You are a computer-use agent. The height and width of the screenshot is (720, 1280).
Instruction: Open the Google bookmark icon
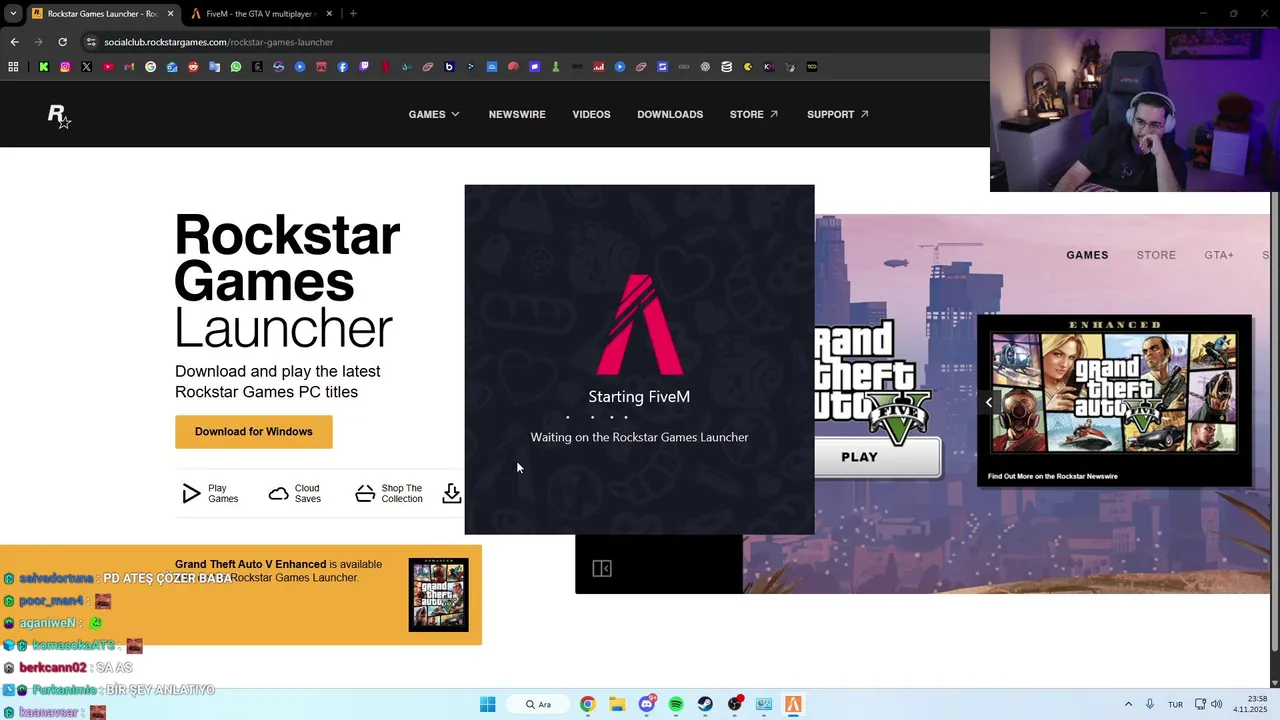pyautogui.click(x=151, y=67)
